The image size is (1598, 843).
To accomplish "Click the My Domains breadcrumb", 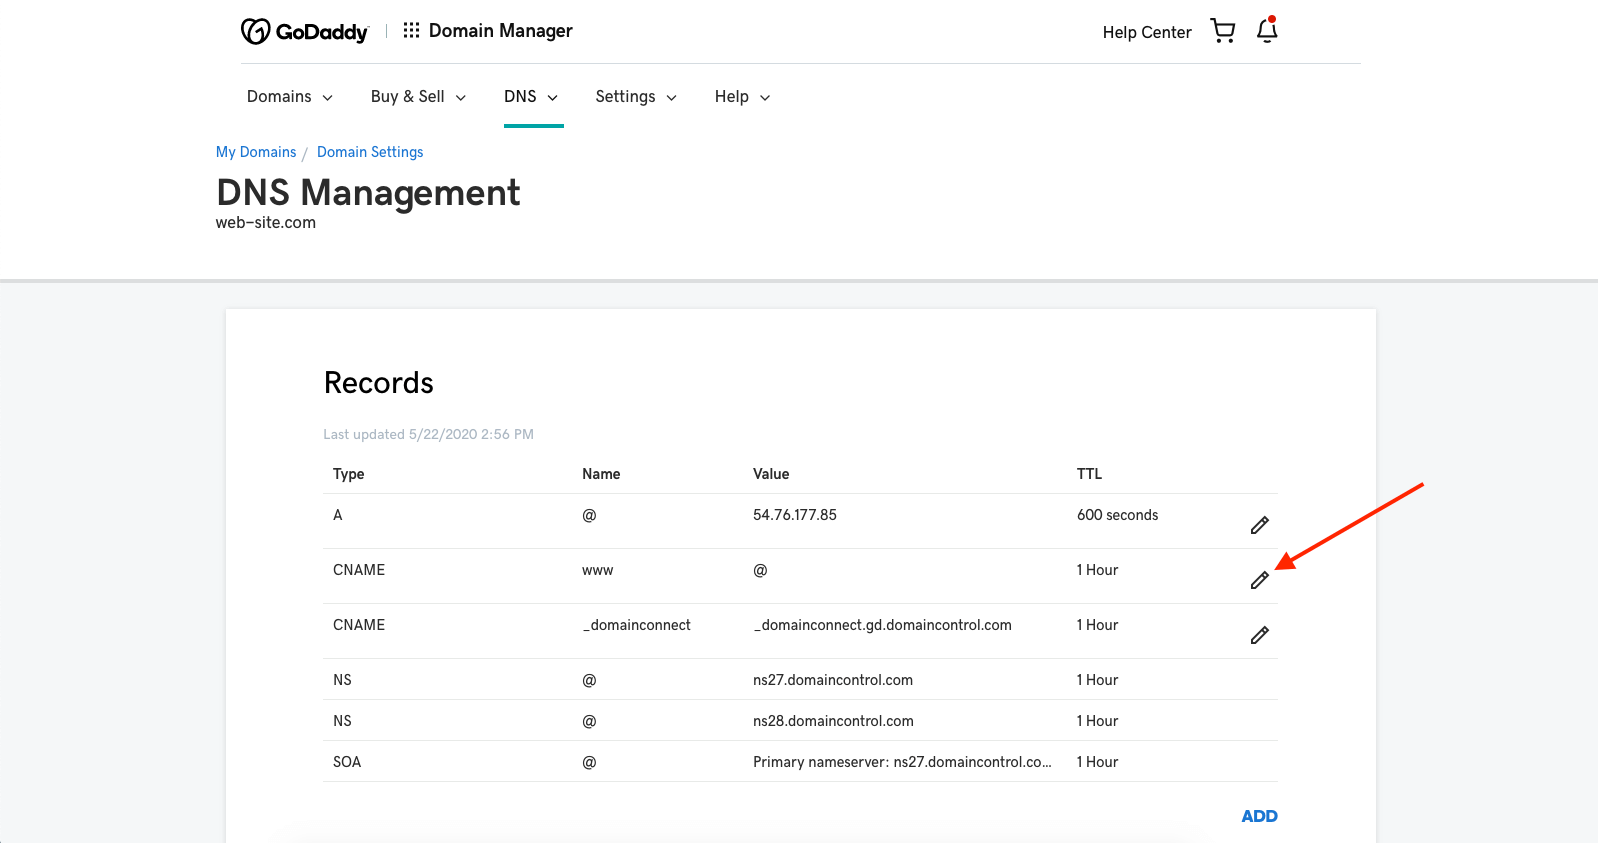I will coord(256,152).
